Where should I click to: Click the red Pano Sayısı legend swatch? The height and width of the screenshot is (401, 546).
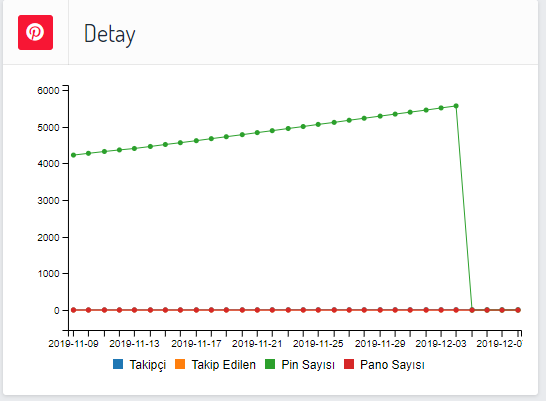[349, 364]
